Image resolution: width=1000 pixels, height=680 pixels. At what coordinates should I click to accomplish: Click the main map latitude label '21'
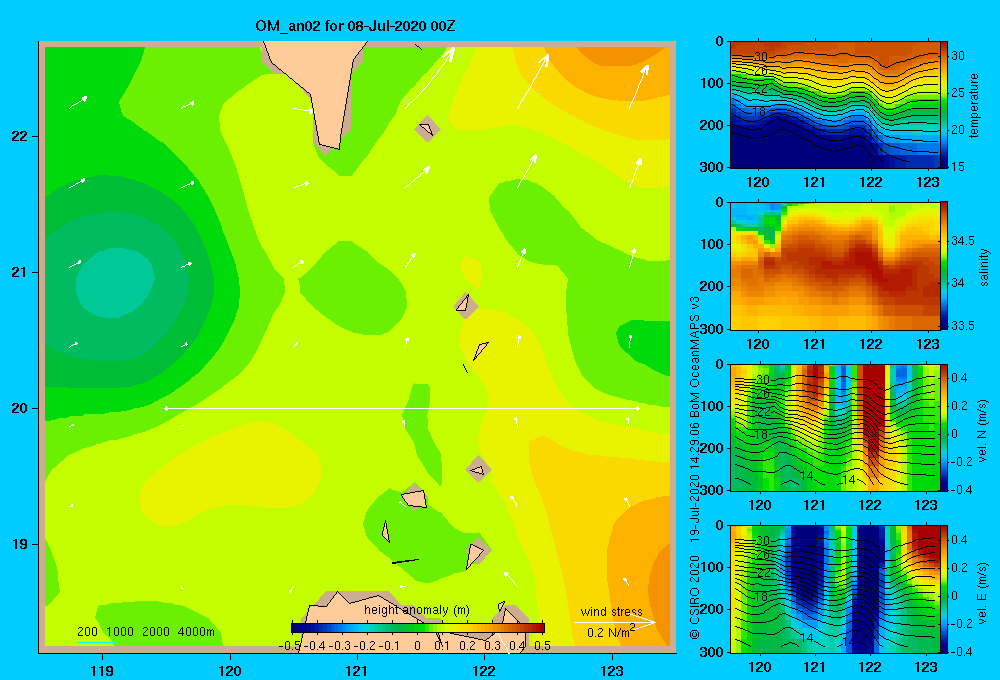[20, 272]
